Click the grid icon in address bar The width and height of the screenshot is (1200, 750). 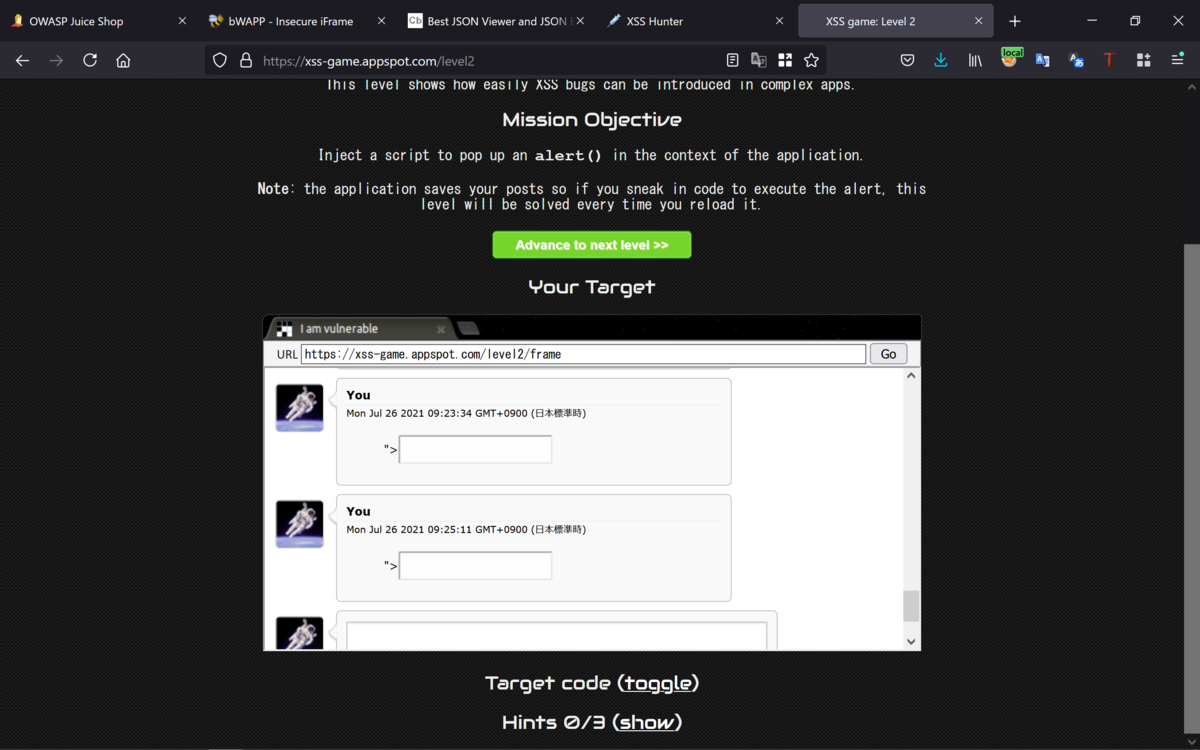pos(785,60)
